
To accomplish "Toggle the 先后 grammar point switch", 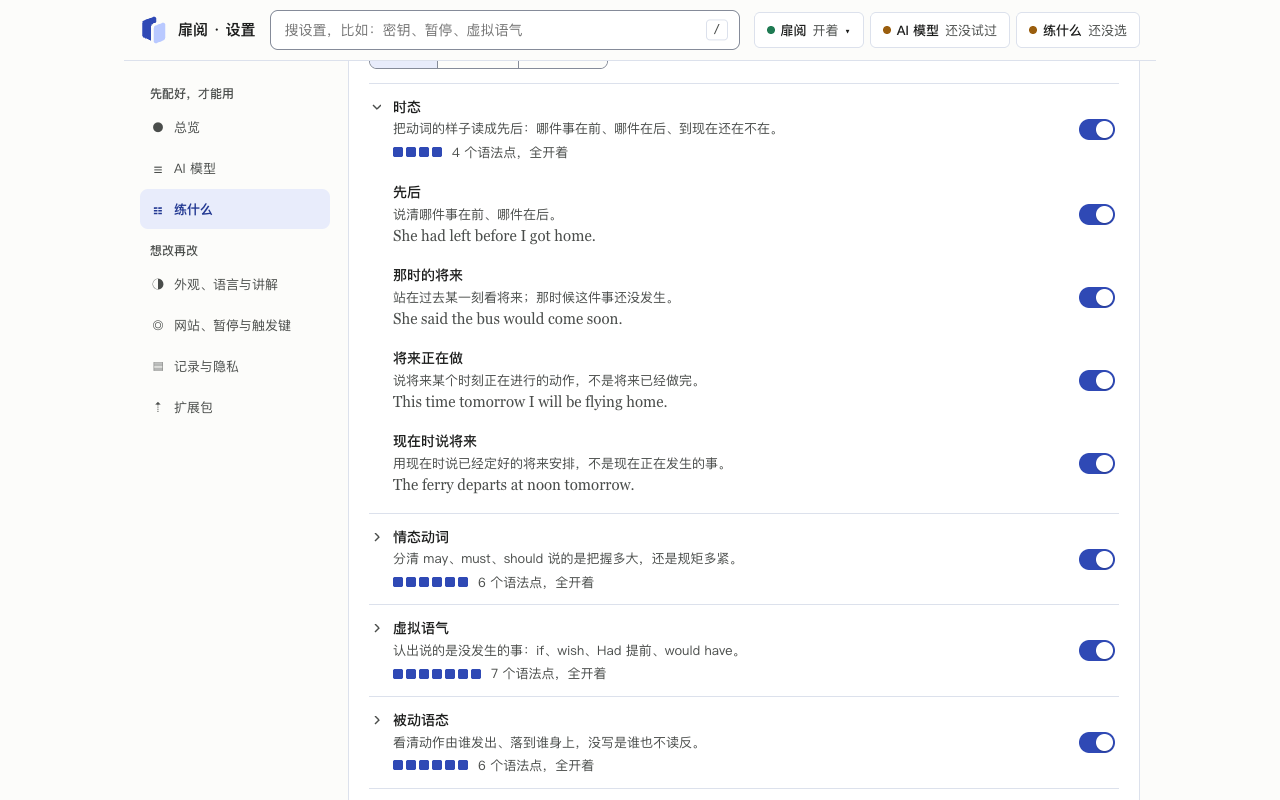I will coord(1097,214).
